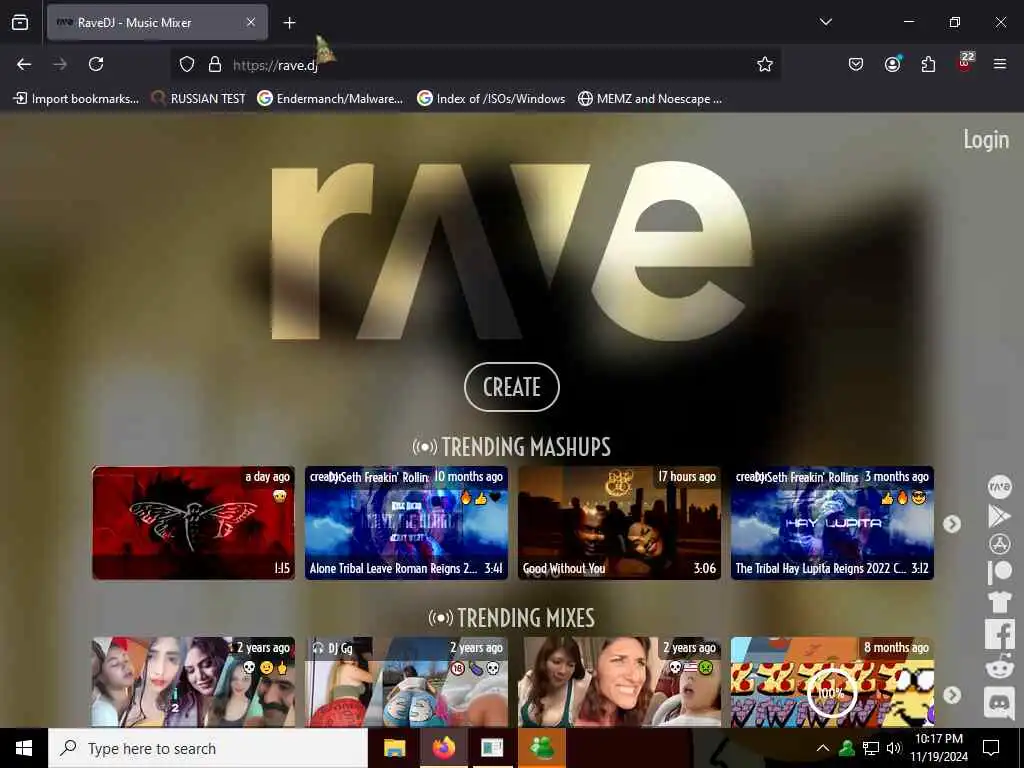
Task: Open the notification center icon
Action: tap(991, 748)
